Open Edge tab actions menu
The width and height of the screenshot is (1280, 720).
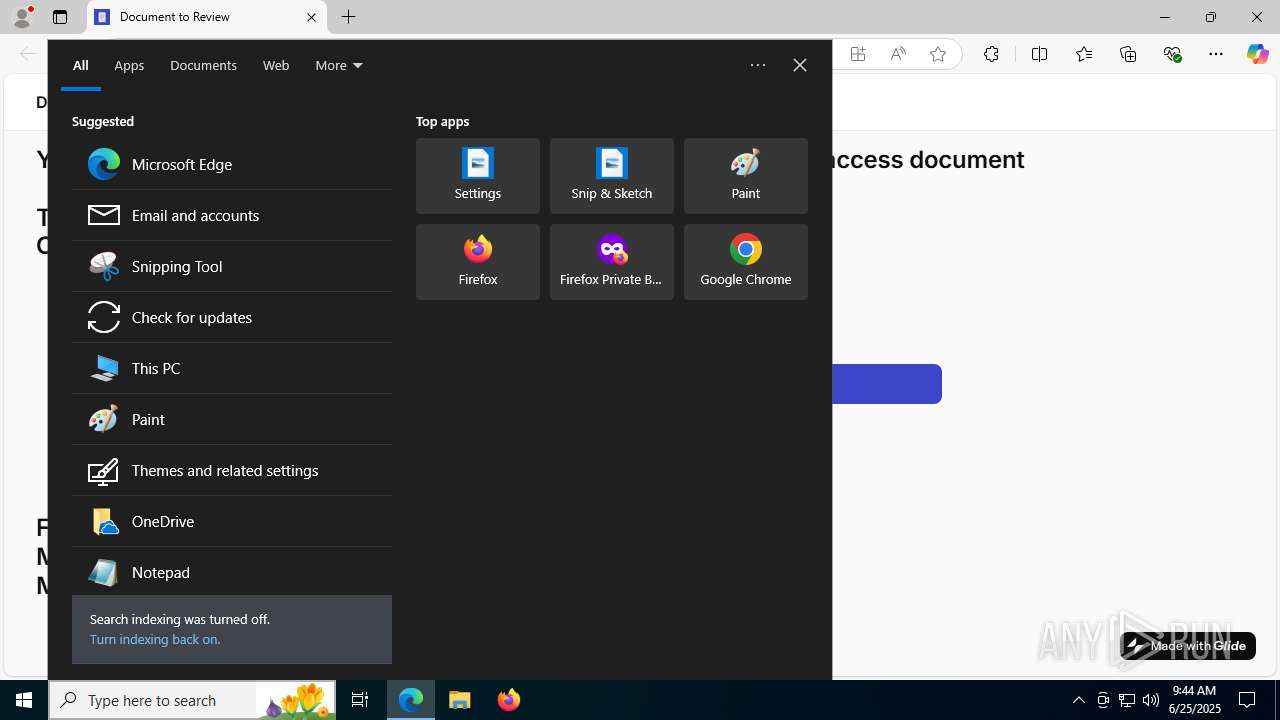60,17
